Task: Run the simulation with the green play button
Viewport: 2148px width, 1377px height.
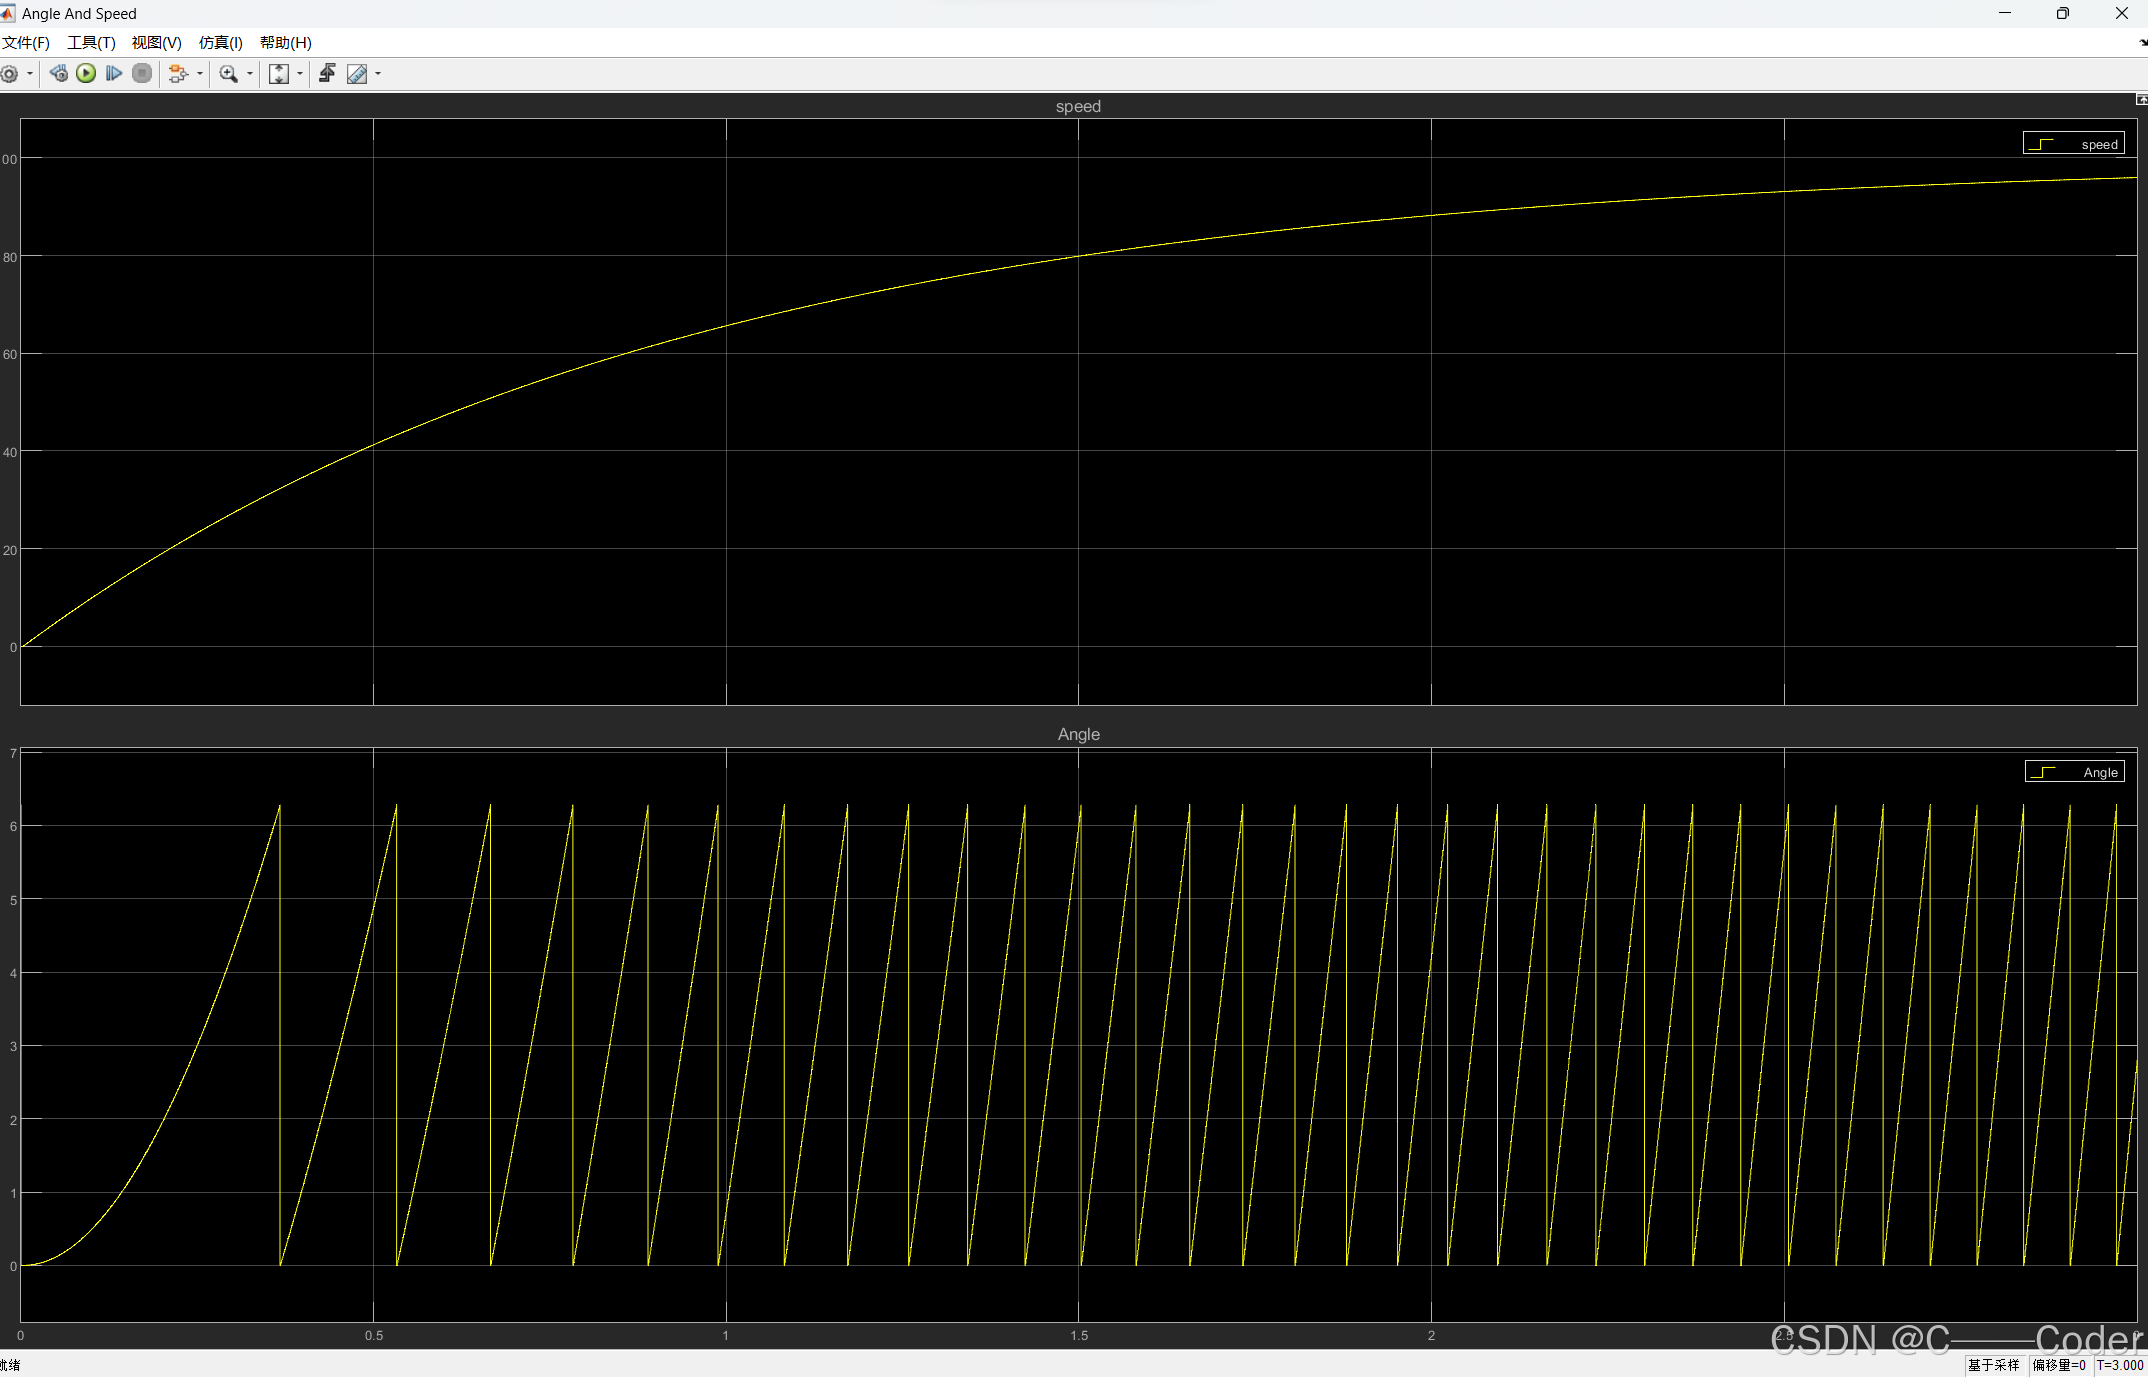Action: pos(86,74)
